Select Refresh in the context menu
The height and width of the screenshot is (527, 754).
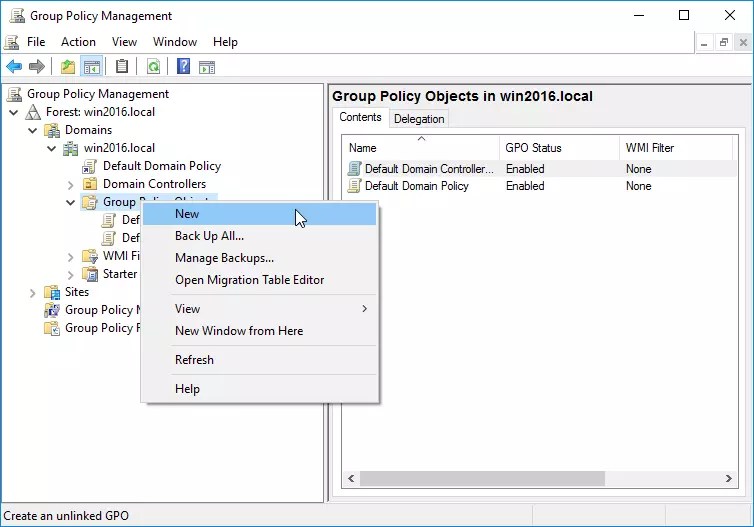point(260,360)
